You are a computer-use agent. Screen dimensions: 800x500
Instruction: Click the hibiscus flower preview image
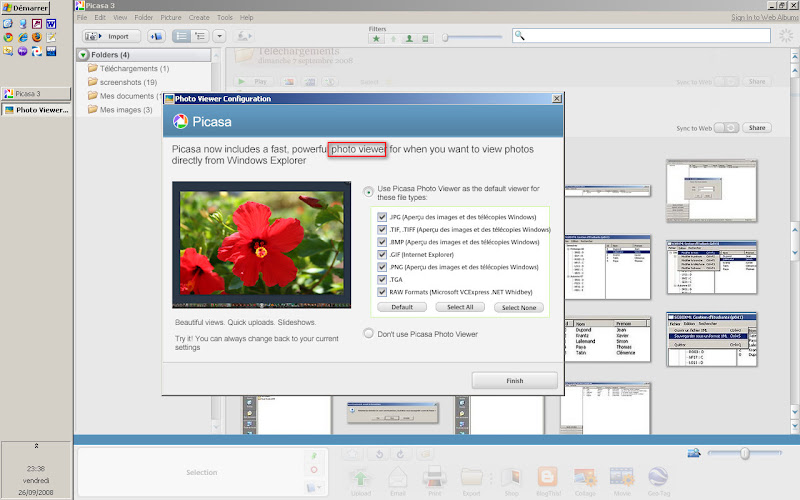click(261, 245)
